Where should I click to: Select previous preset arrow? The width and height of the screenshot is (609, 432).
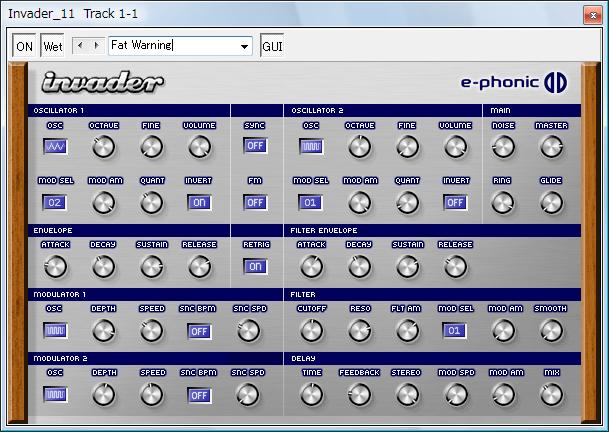[80, 45]
